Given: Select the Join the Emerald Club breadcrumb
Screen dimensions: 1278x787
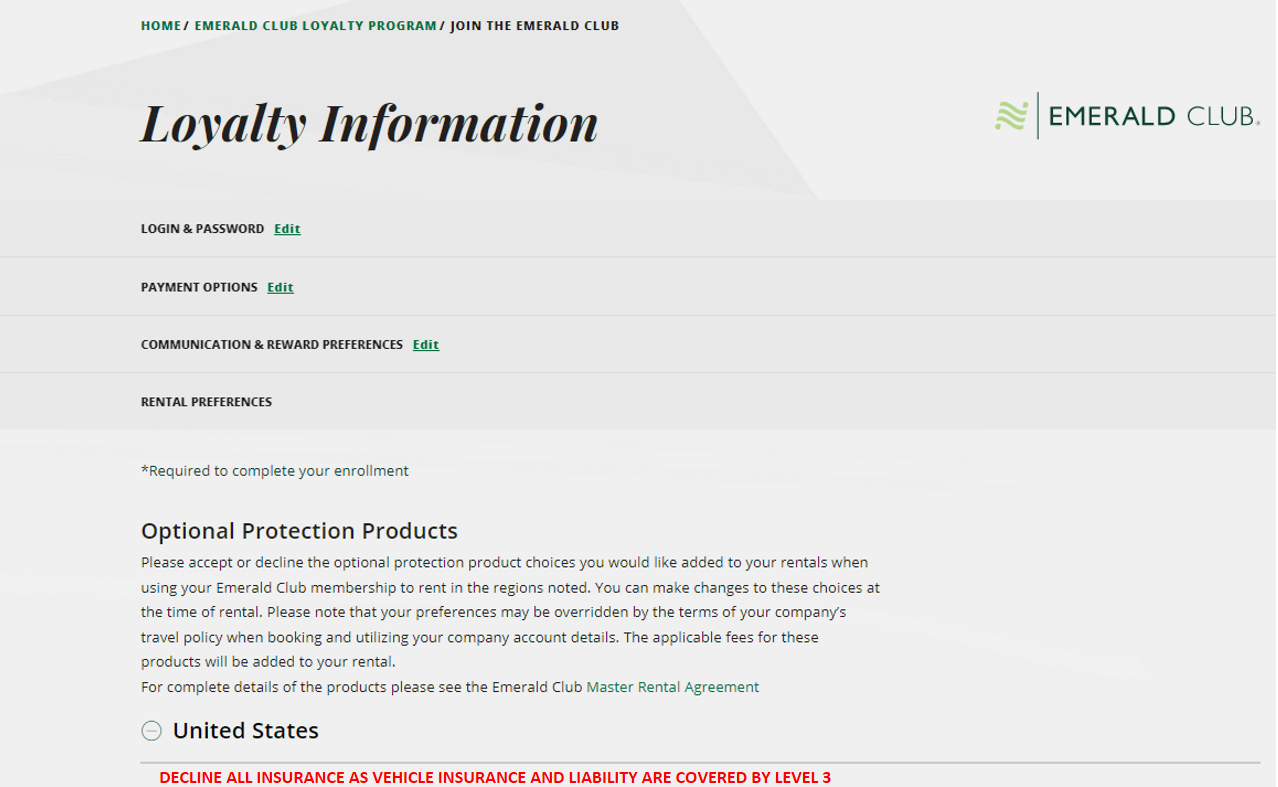Looking at the screenshot, I should (535, 26).
